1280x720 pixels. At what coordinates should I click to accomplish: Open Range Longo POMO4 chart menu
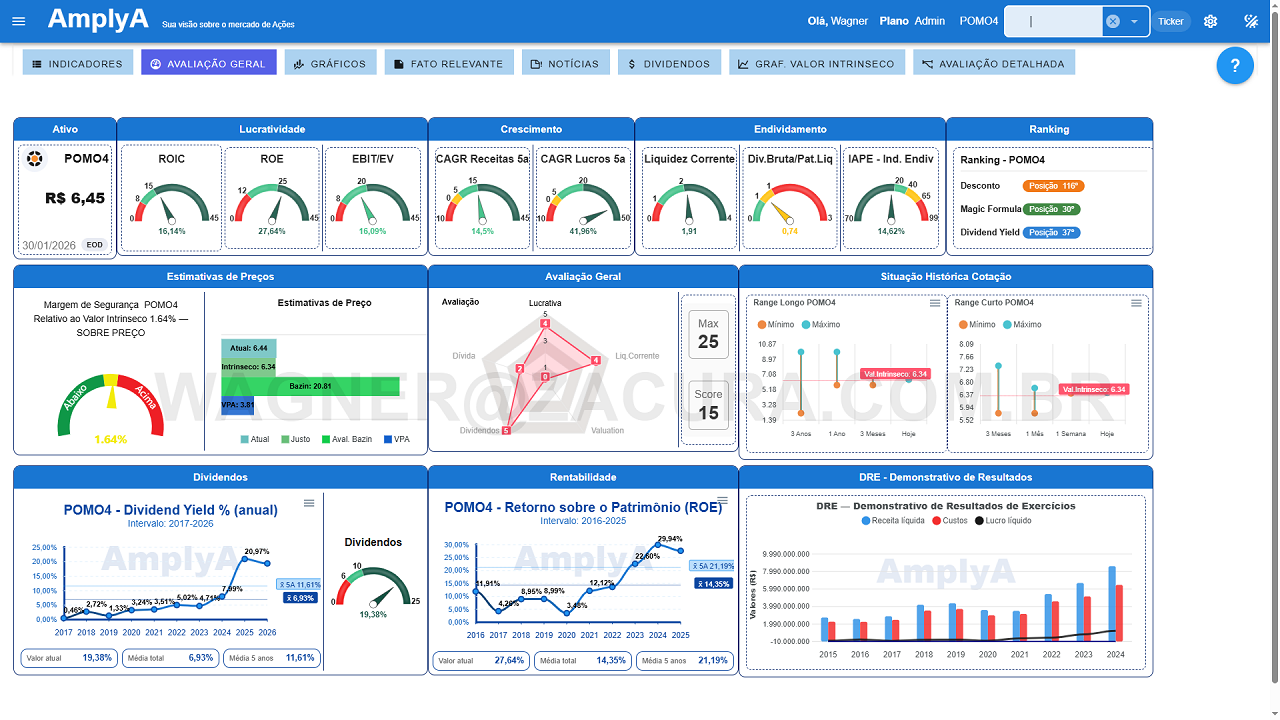[x=935, y=303]
